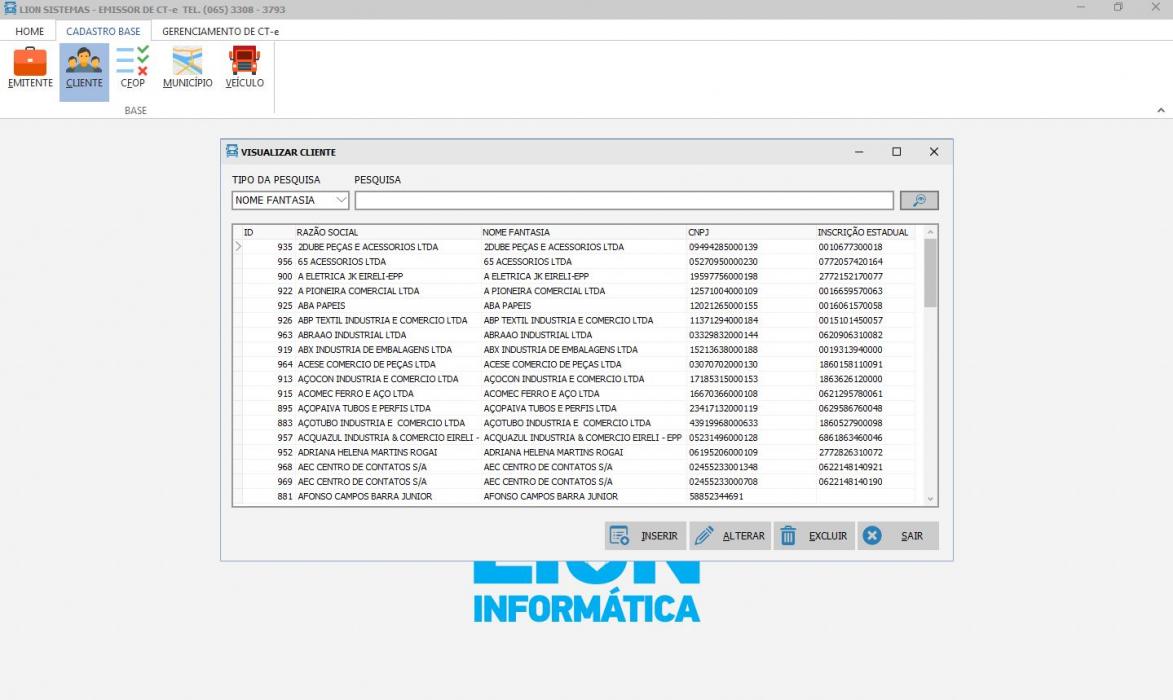The width and height of the screenshot is (1173, 700).
Task: Click the scrollbar down arrow in client list
Action: tap(930, 499)
